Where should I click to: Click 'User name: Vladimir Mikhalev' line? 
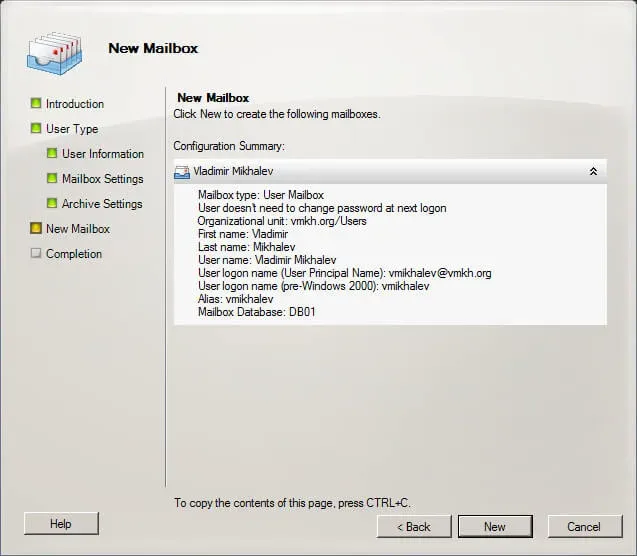(267, 260)
